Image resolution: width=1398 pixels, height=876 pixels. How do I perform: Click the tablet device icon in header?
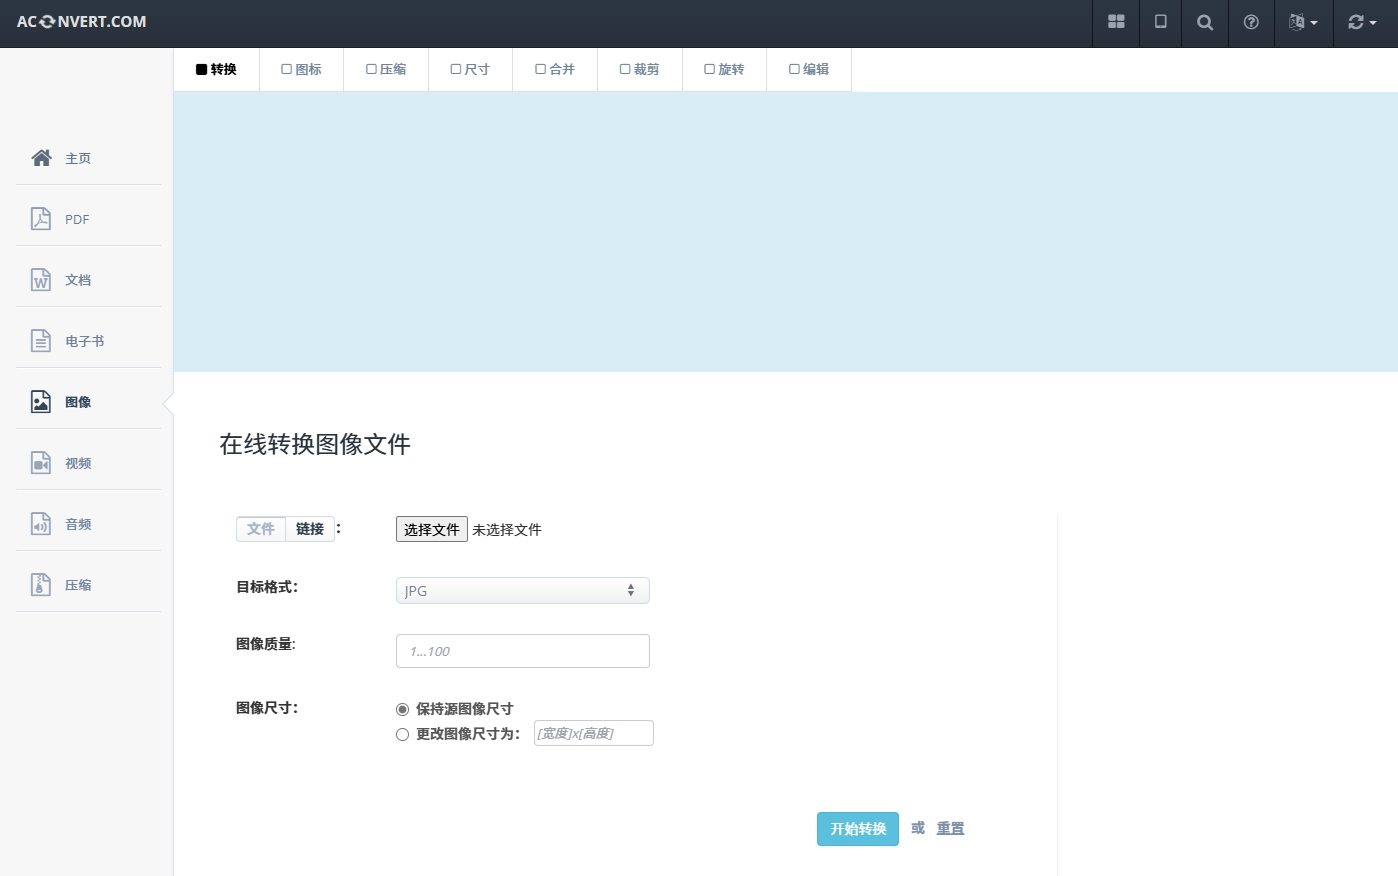click(x=1160, y=22)
